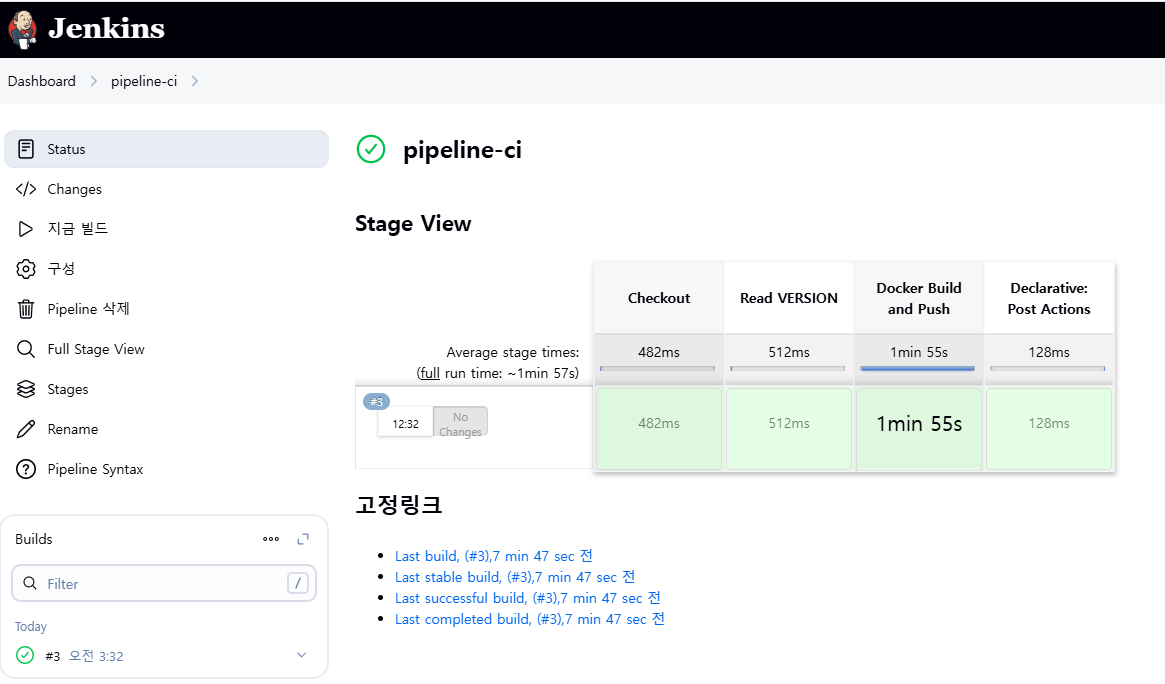Click the #3 build badge in Stage View
Screen dimensions: 1165x684
click(x=377, y=402)
